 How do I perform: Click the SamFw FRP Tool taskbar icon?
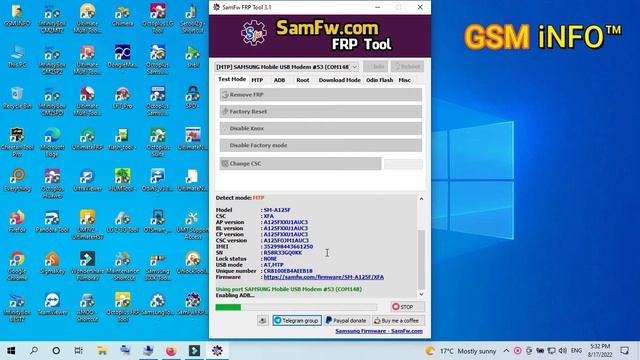point(217,351)
